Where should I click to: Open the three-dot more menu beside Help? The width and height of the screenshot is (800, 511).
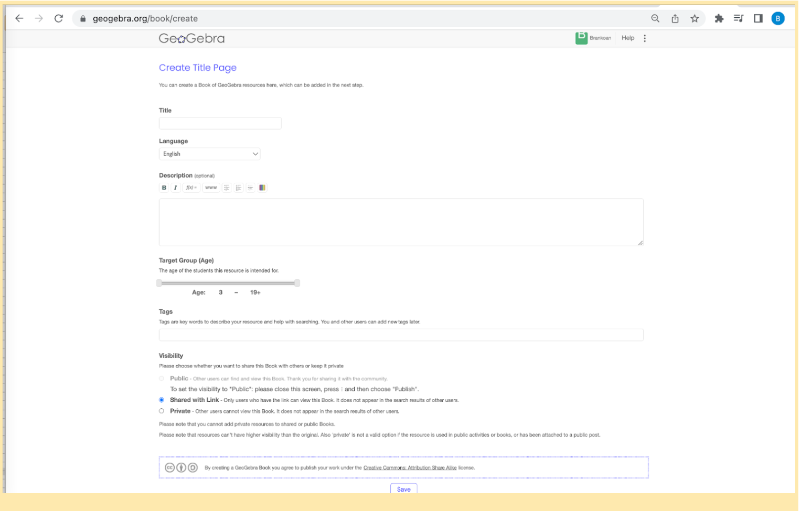645,38
